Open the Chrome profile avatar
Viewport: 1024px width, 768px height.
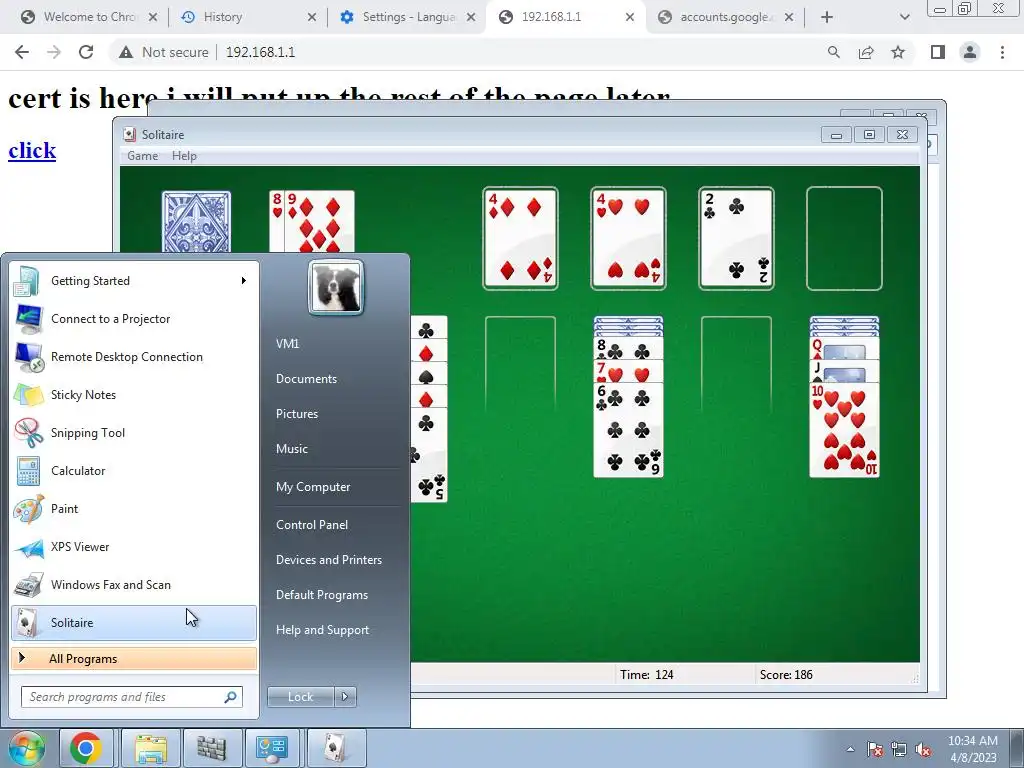pyautogui.click(x=970, y=52)
